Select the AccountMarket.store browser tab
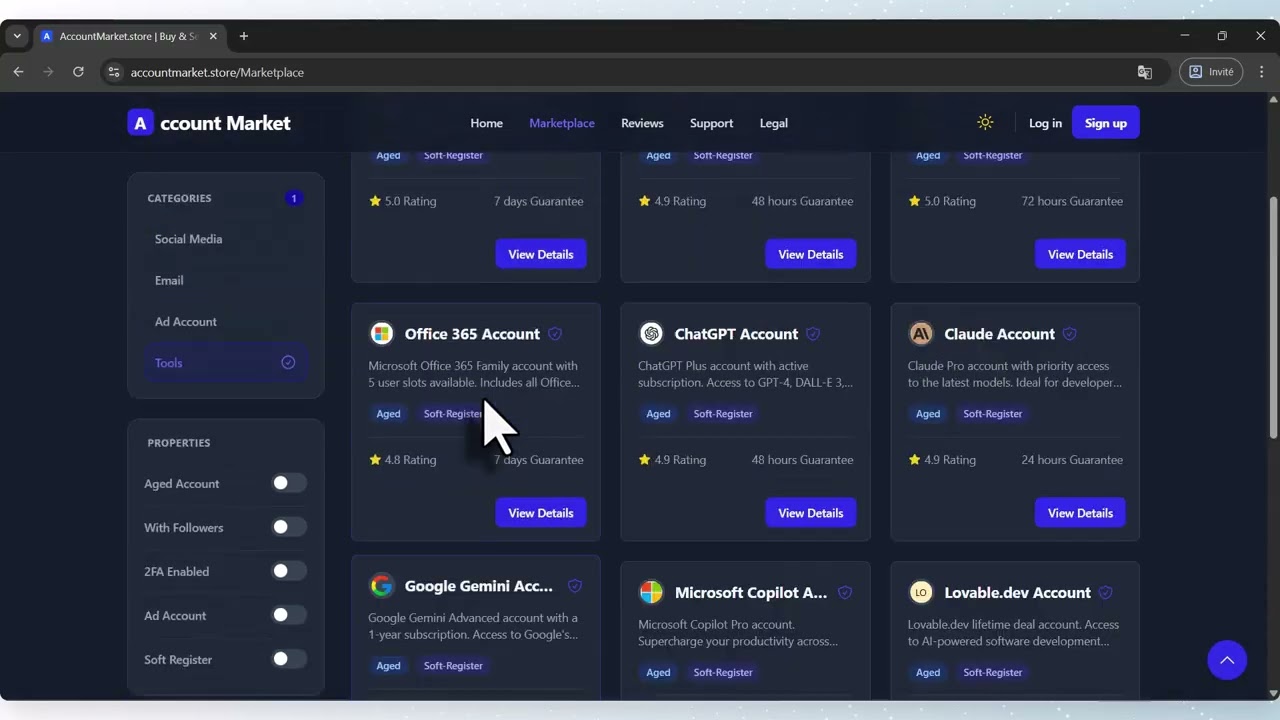This screenshot has height=720, width=1280. [x=129, y=36]
